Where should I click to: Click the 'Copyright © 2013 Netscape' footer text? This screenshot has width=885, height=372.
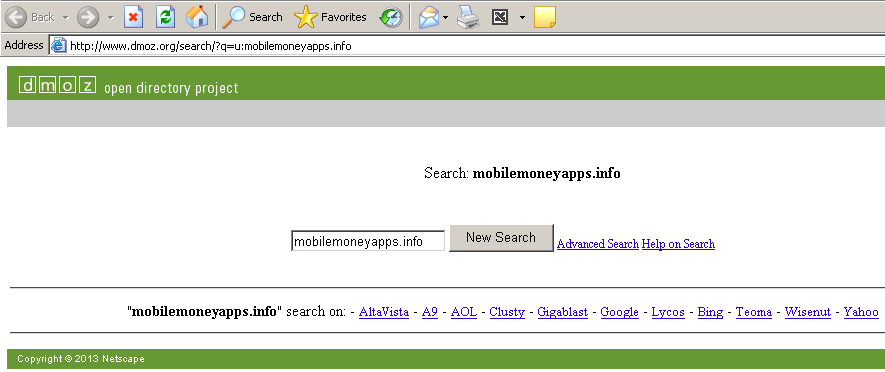(x=81, y=358)
